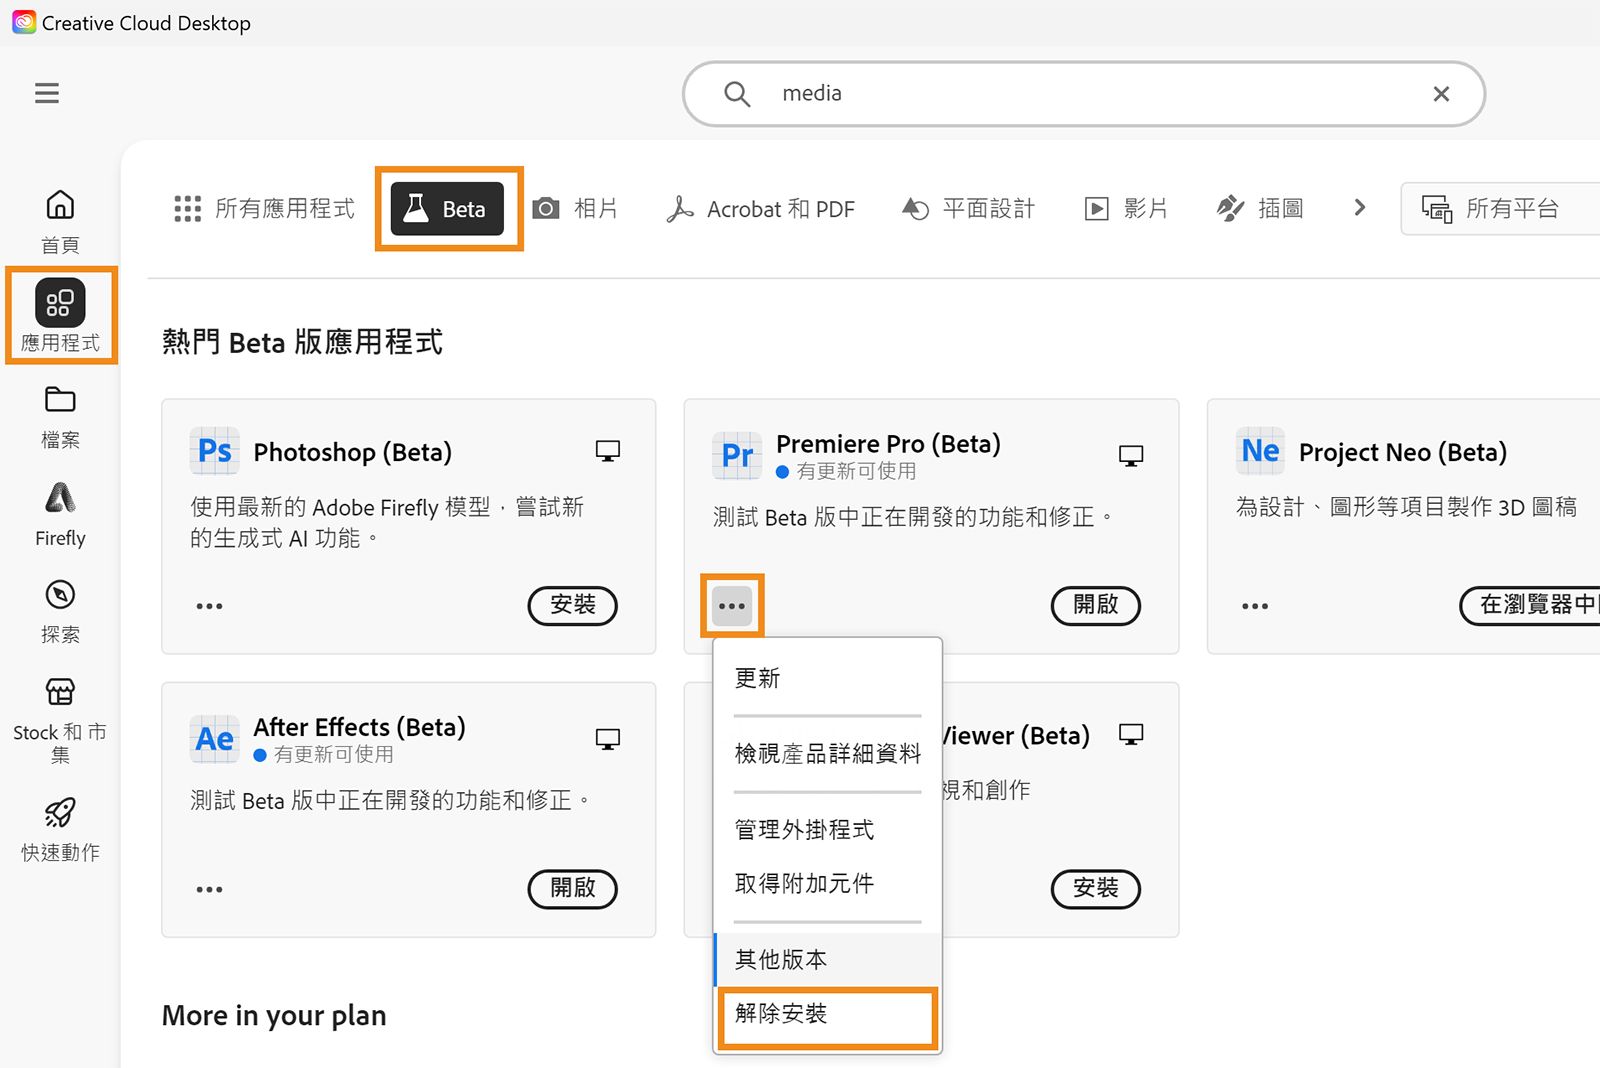
Task: Go to 首頁 Home in sidebar
Action: click(60, 222)
